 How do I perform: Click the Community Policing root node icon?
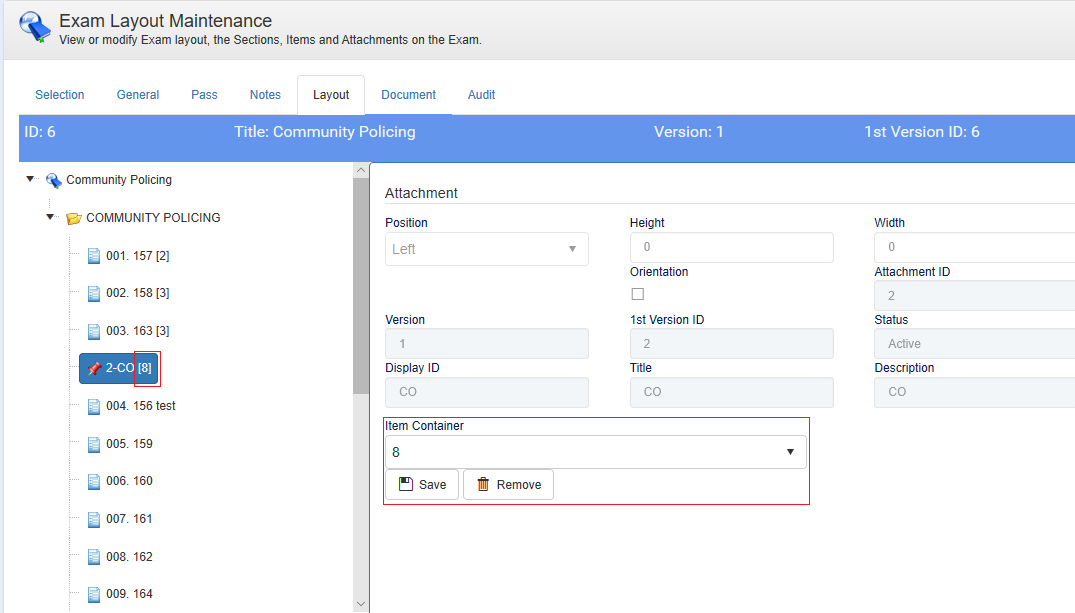pyautogui.click(x=54, y=180)
